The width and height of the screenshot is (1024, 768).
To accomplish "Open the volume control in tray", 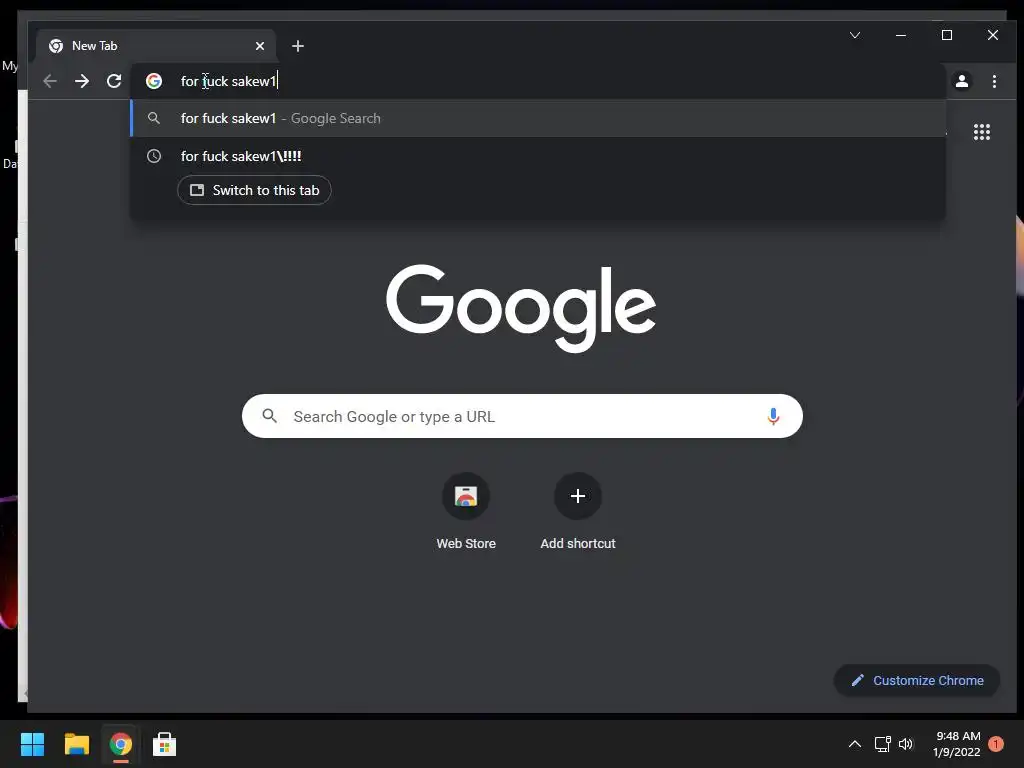I will point(906,744).
